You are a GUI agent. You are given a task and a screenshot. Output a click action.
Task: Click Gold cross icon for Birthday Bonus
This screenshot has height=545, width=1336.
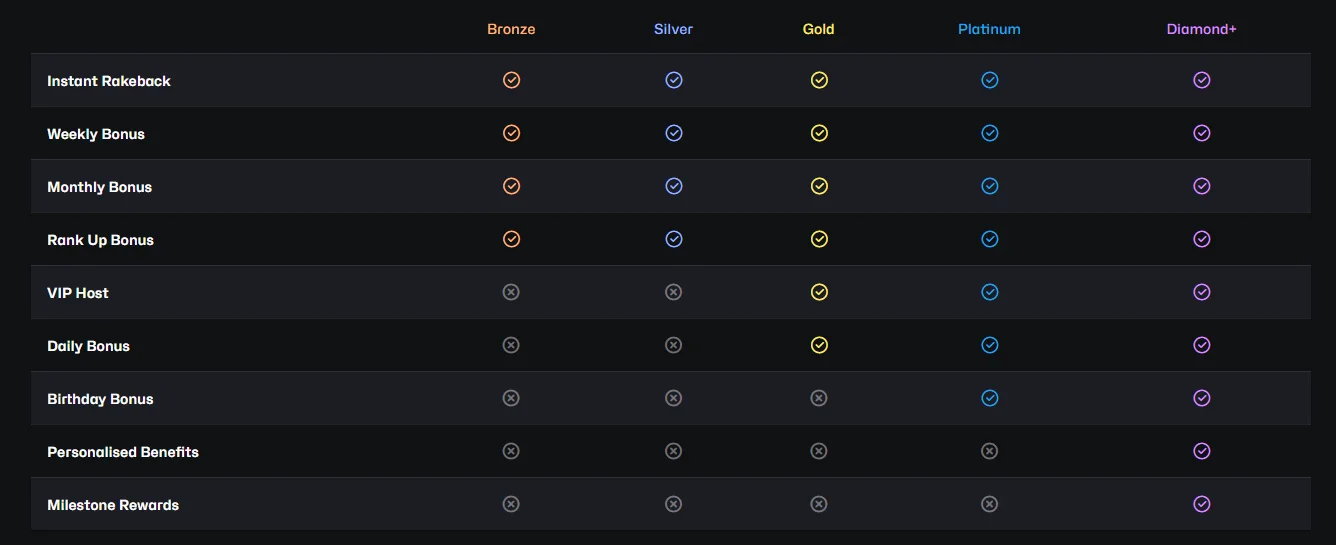[x=819, y=398]
